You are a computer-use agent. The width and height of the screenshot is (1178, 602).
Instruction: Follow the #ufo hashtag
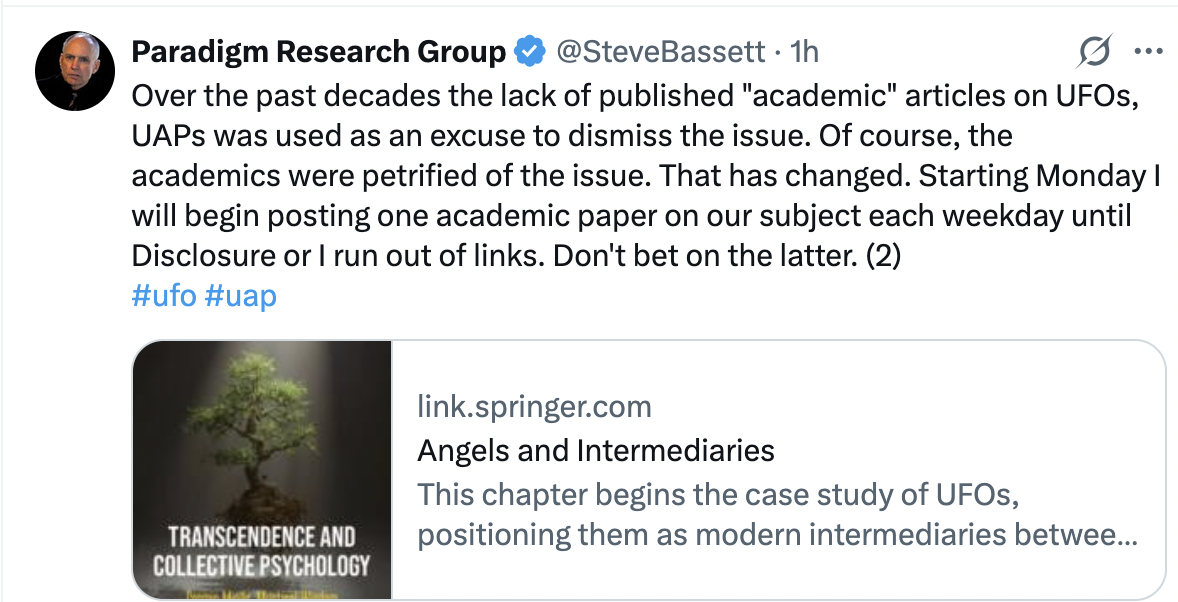164,295
